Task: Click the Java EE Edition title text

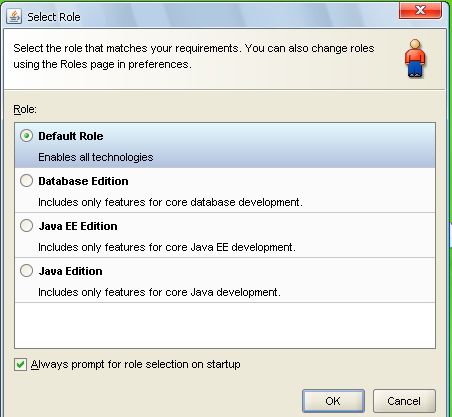Action: (78, 226)
